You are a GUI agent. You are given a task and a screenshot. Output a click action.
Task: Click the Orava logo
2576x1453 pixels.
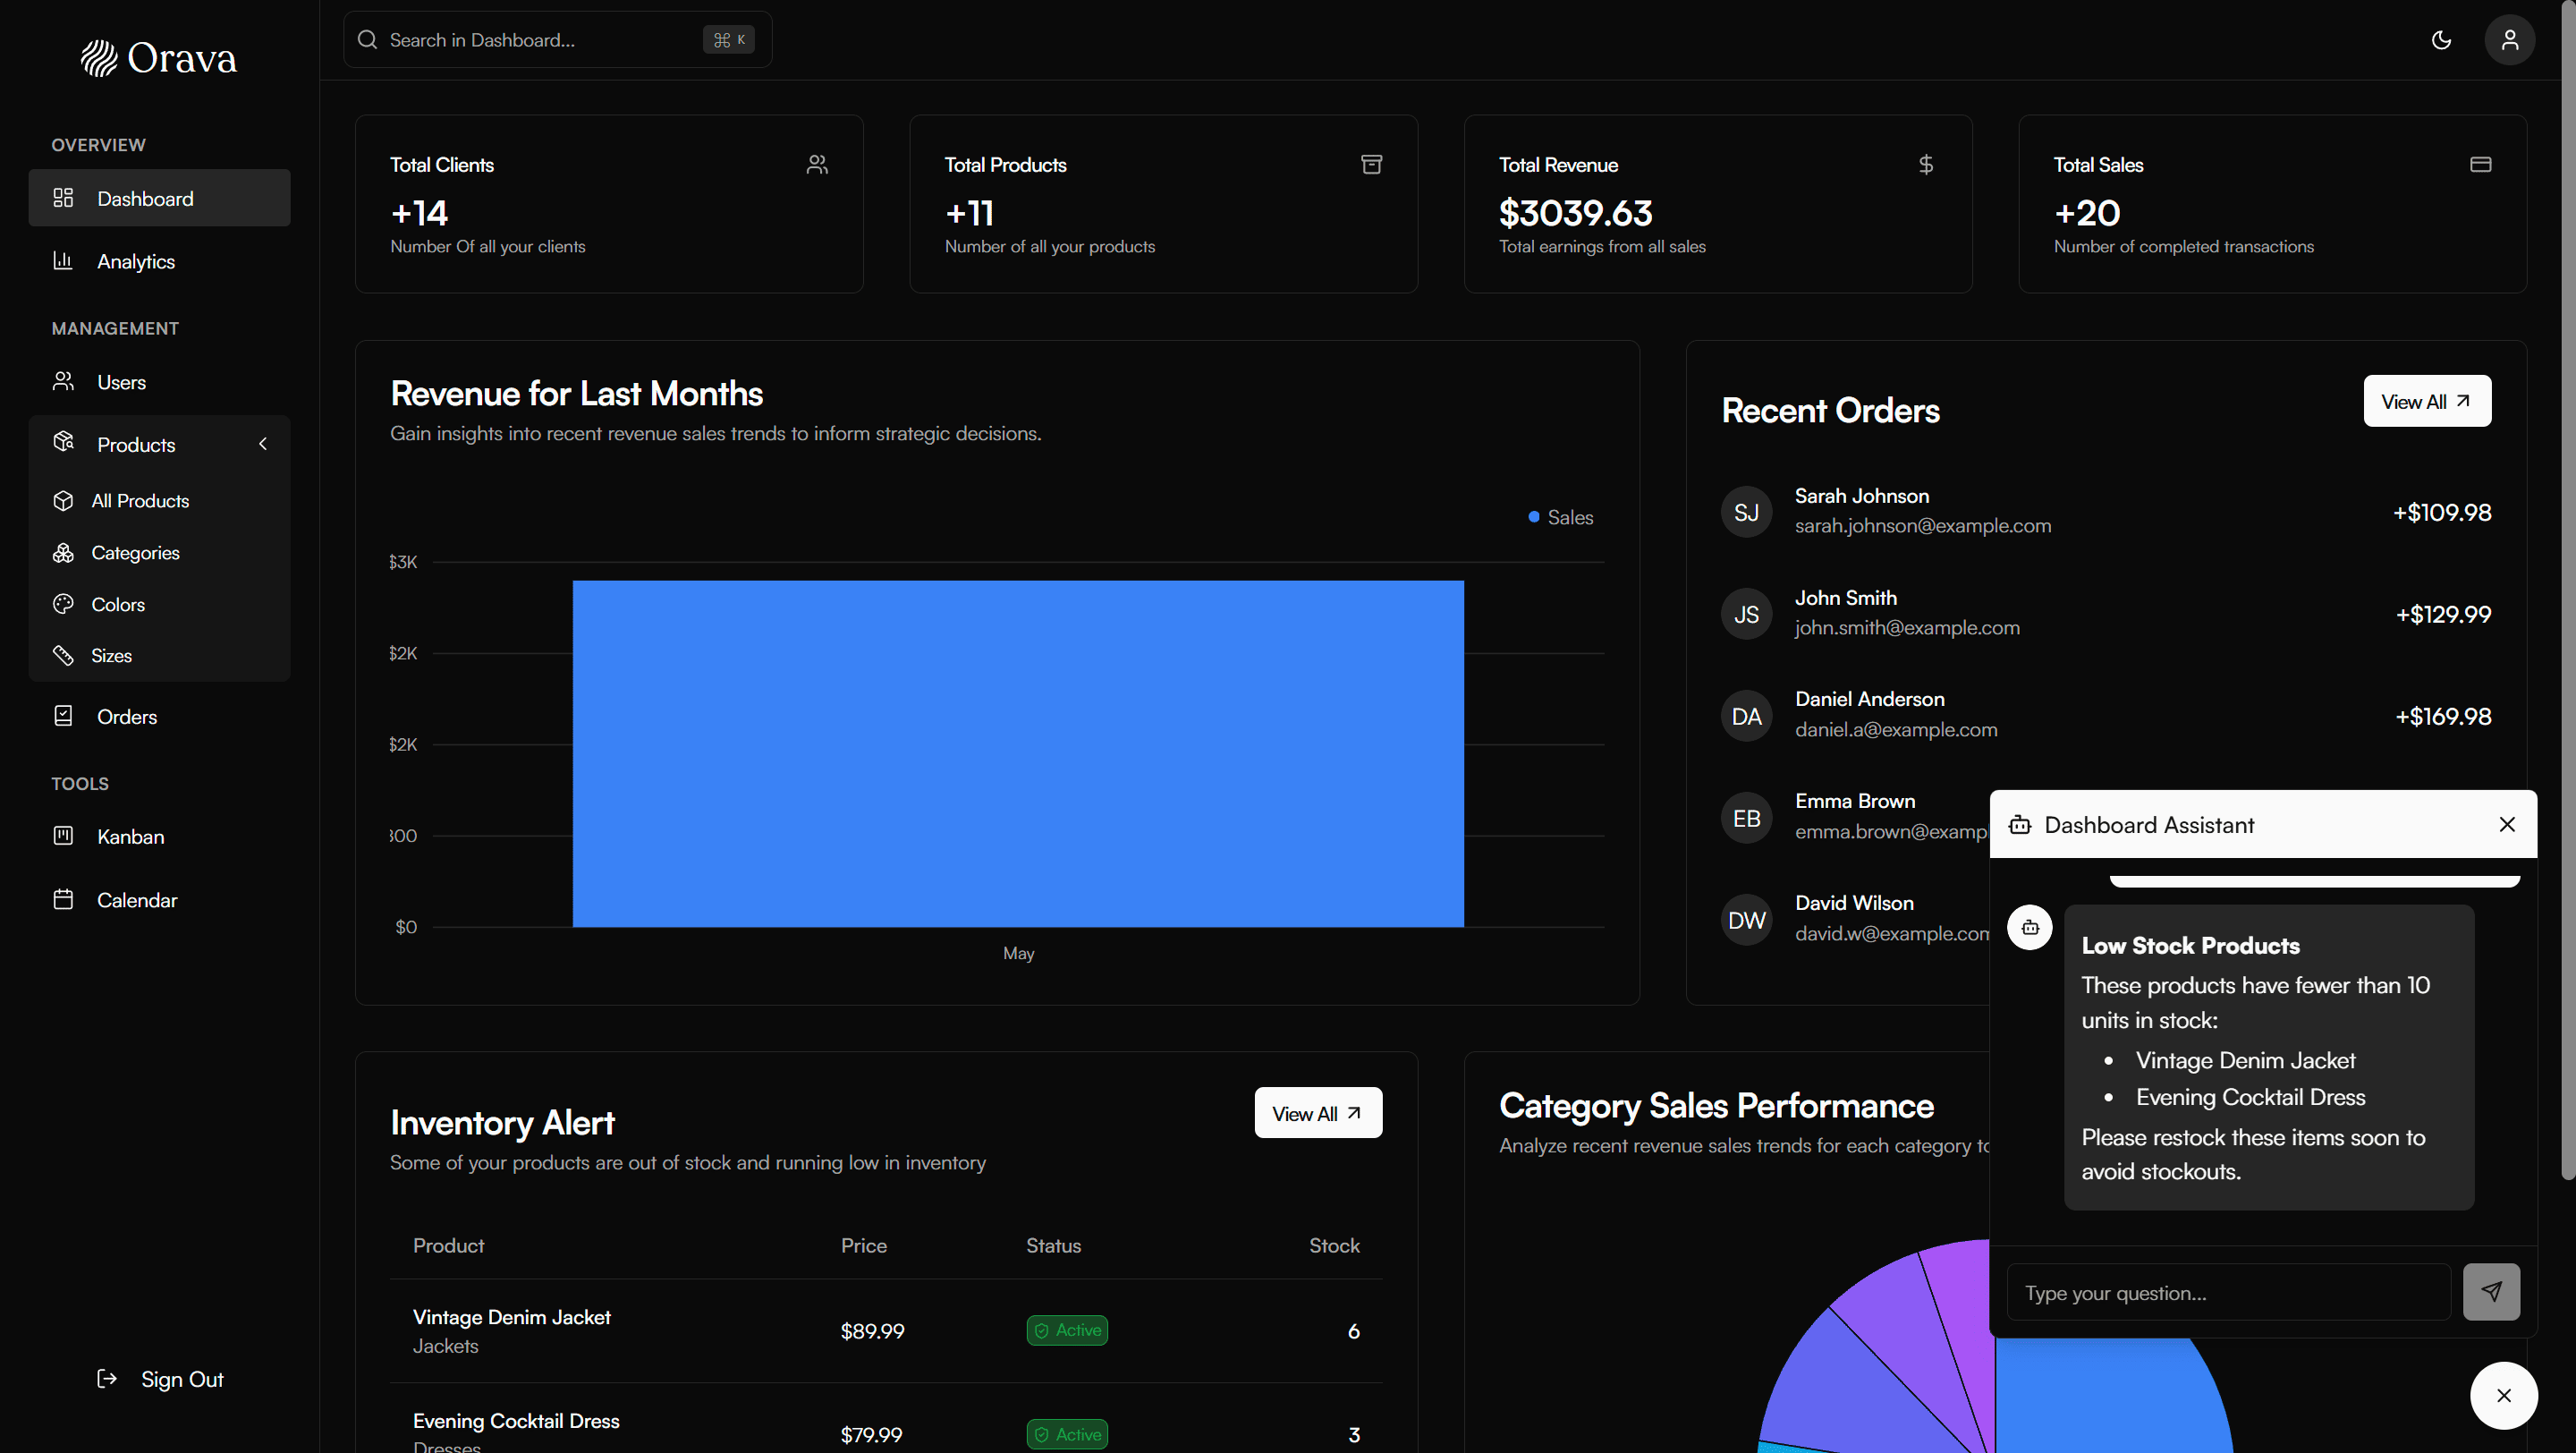pos(159,58)
